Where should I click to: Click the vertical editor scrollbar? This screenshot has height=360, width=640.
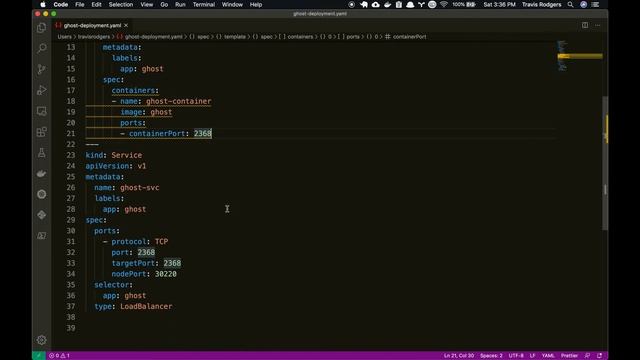[x=605, y=163]
